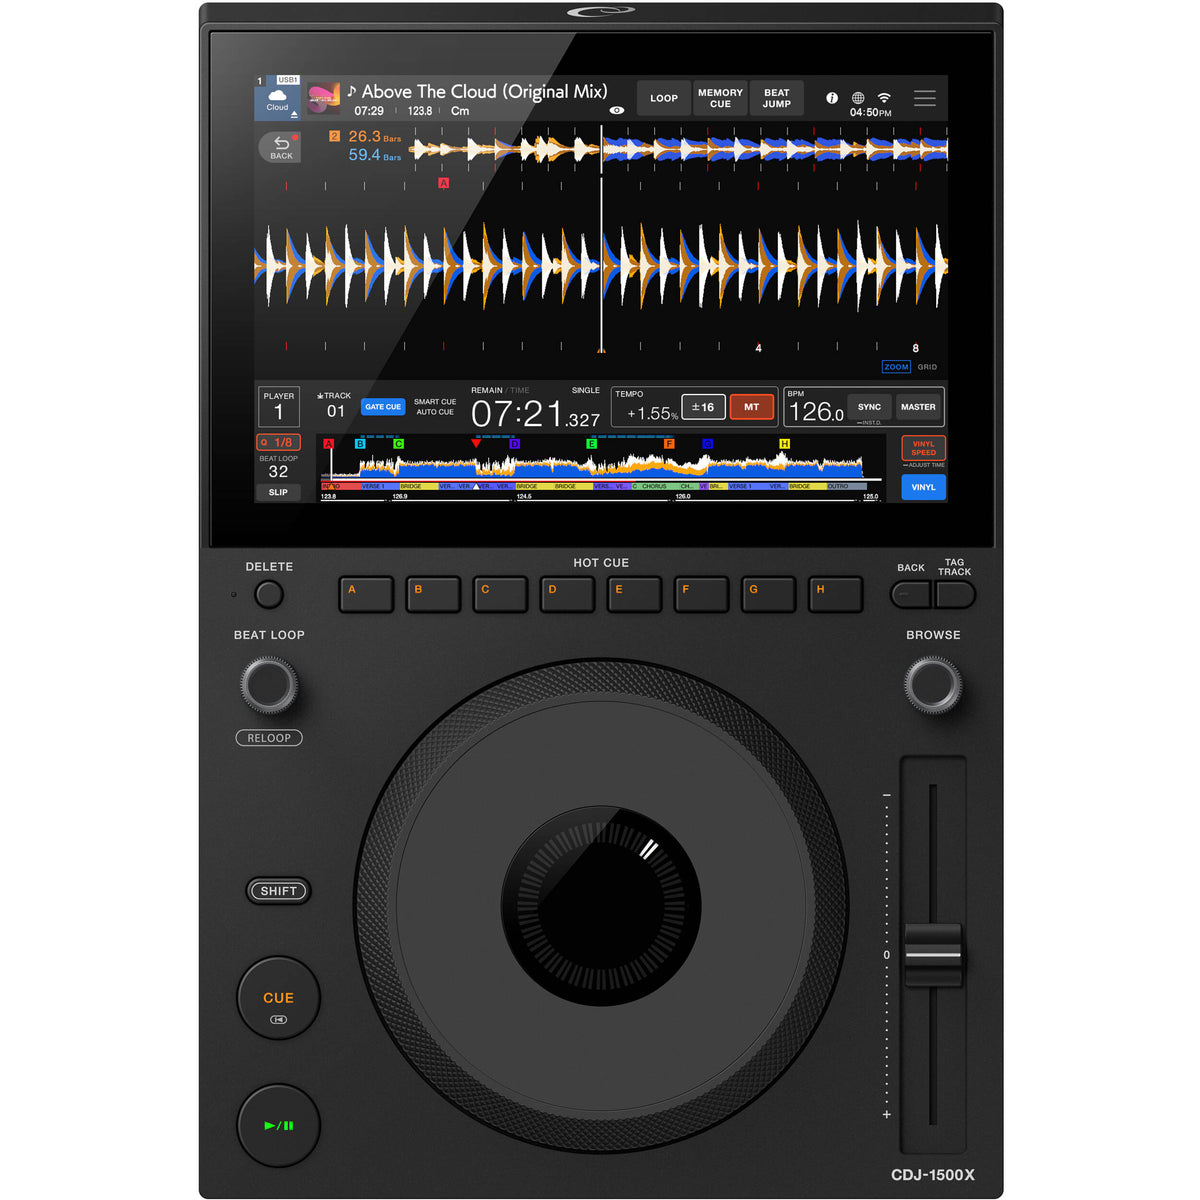Open the BEAT JUMP tab
1200x1200 pixels.
click(x=777, y=98)
